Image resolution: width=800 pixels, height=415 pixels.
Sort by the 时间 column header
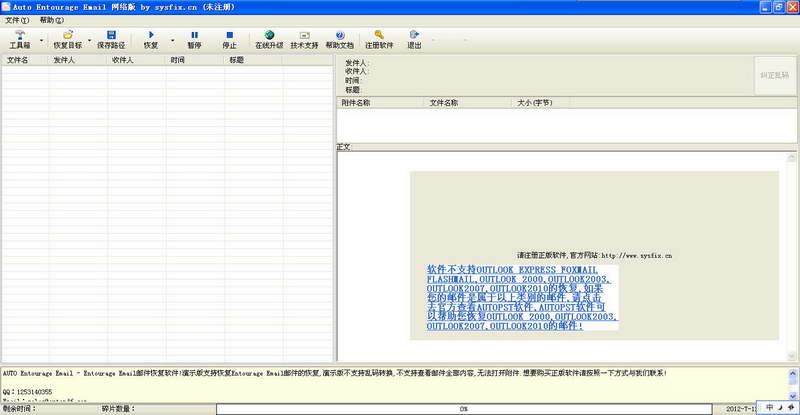coord(195,60)
